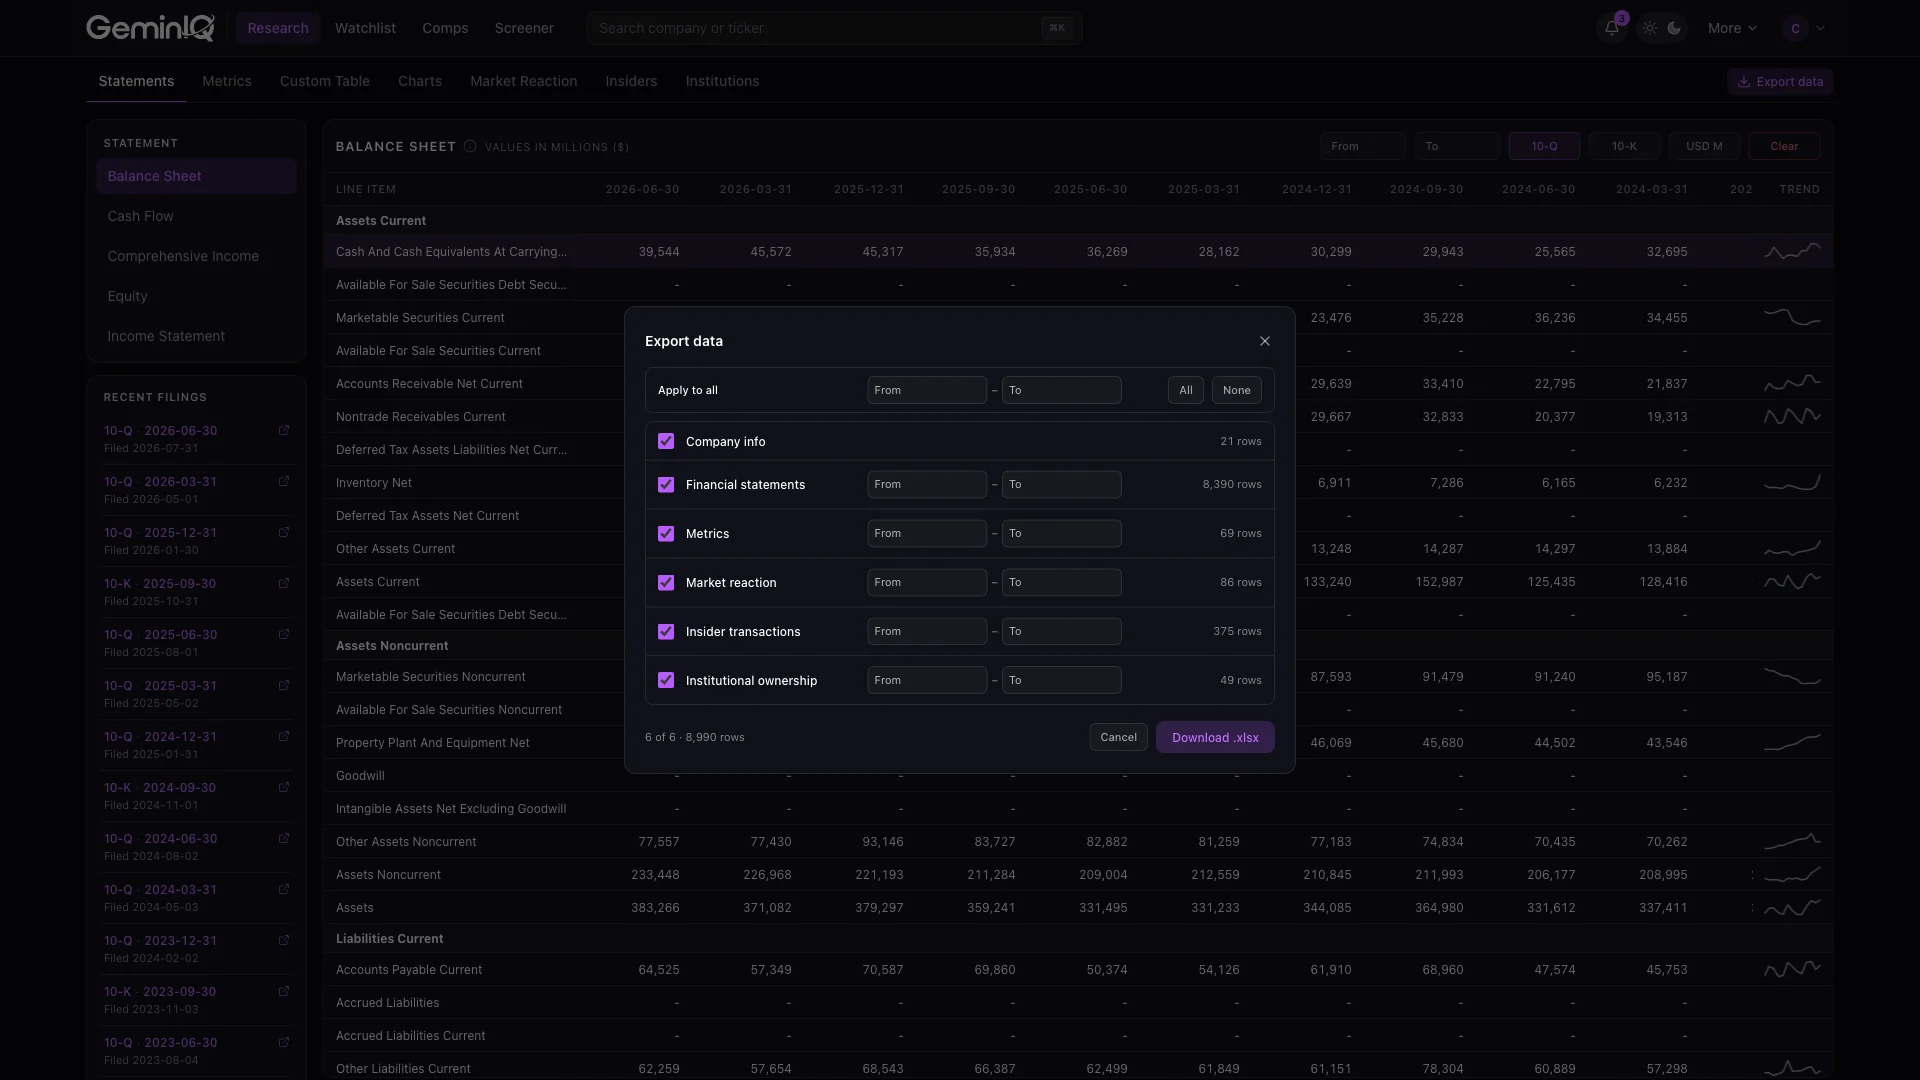
Task: Click Download .xlsx button
Action: point(1215,737)
